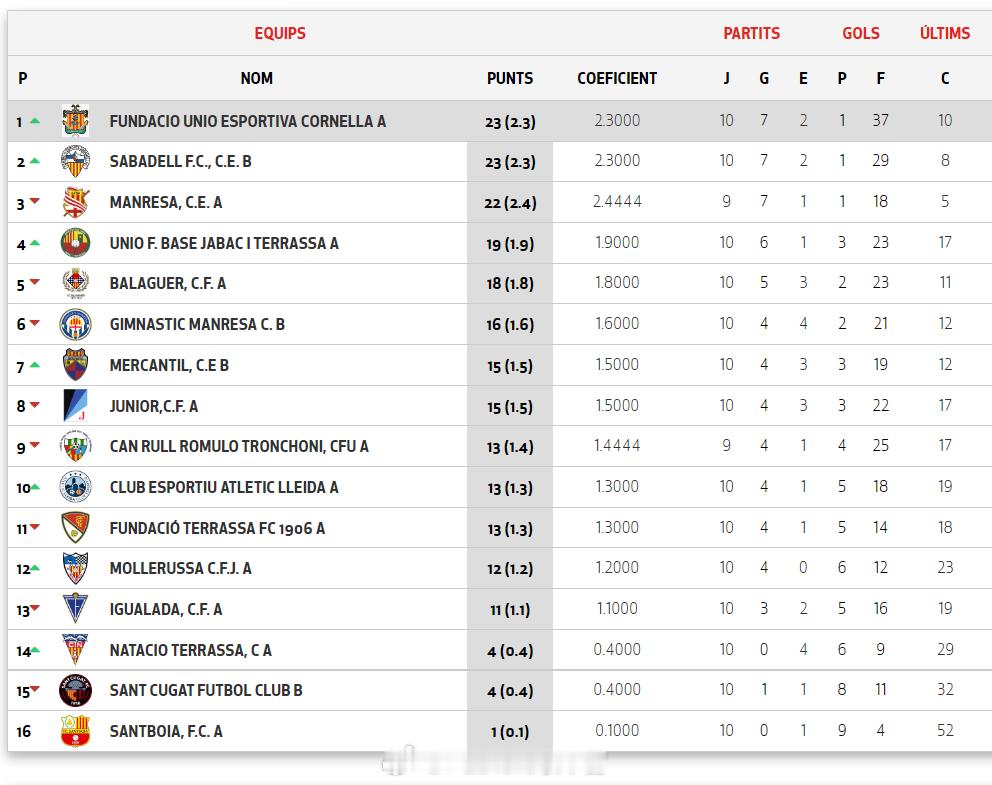The image size is (992, 785).
Task: Click the Sabadell F.C., C.E. B crest
Action: coord(75,161)
